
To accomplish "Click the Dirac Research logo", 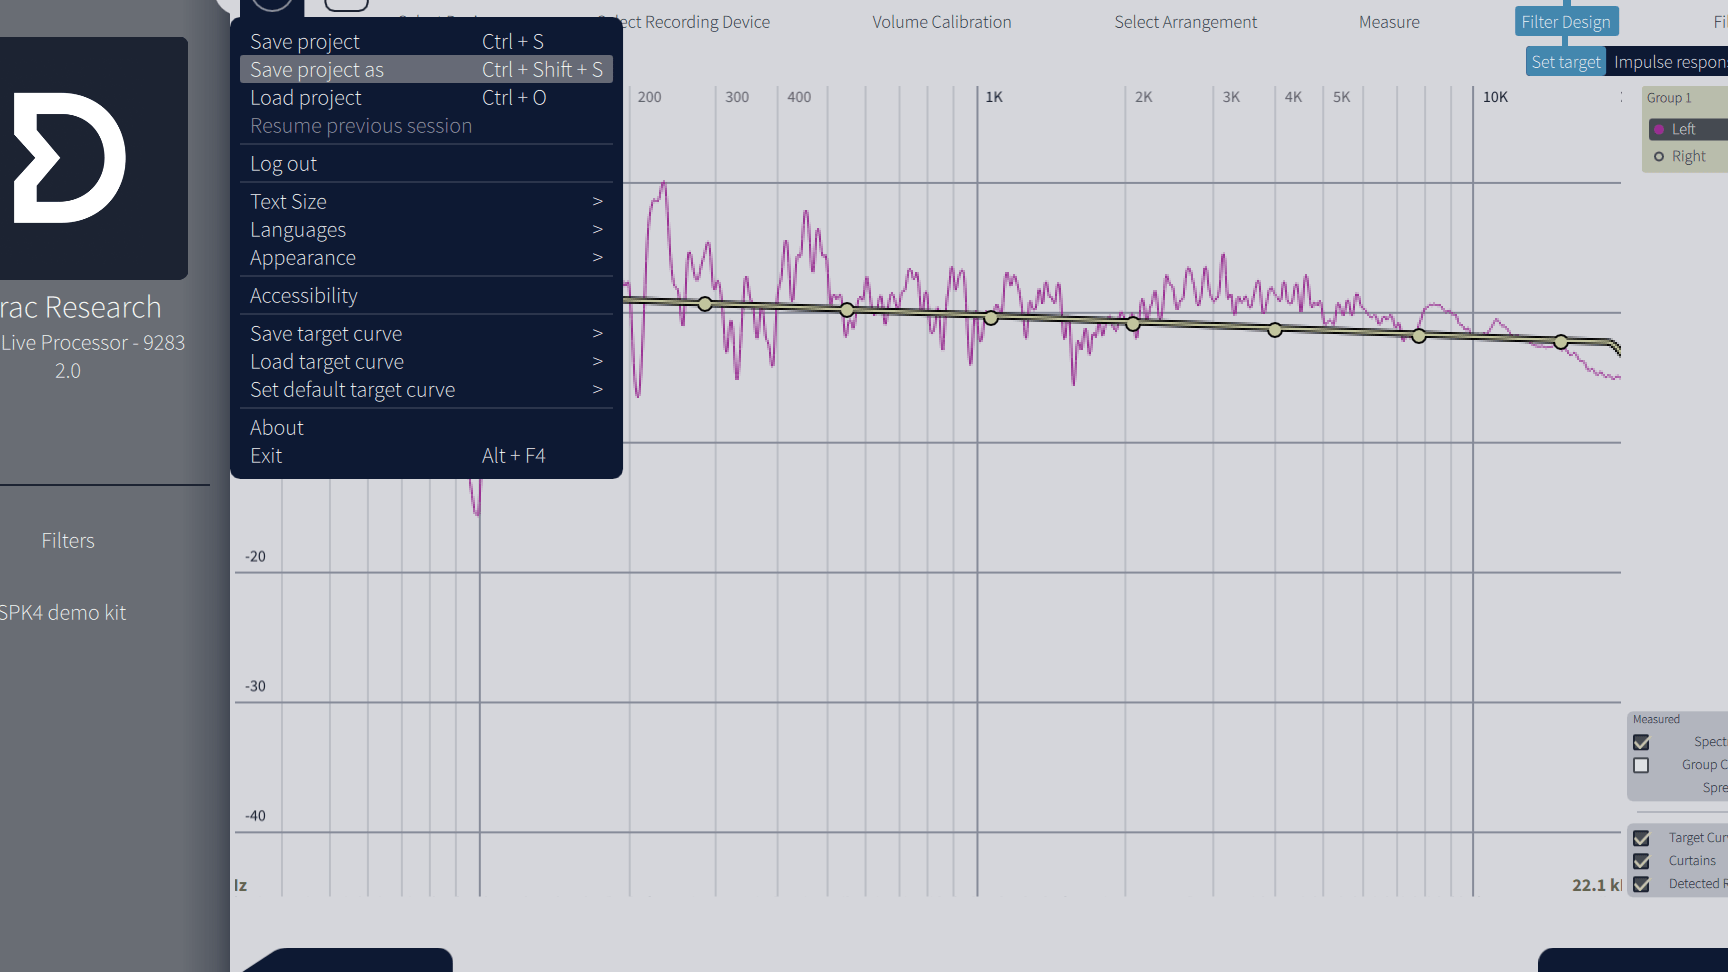I will pyautogui.click(x=70, y=157).
